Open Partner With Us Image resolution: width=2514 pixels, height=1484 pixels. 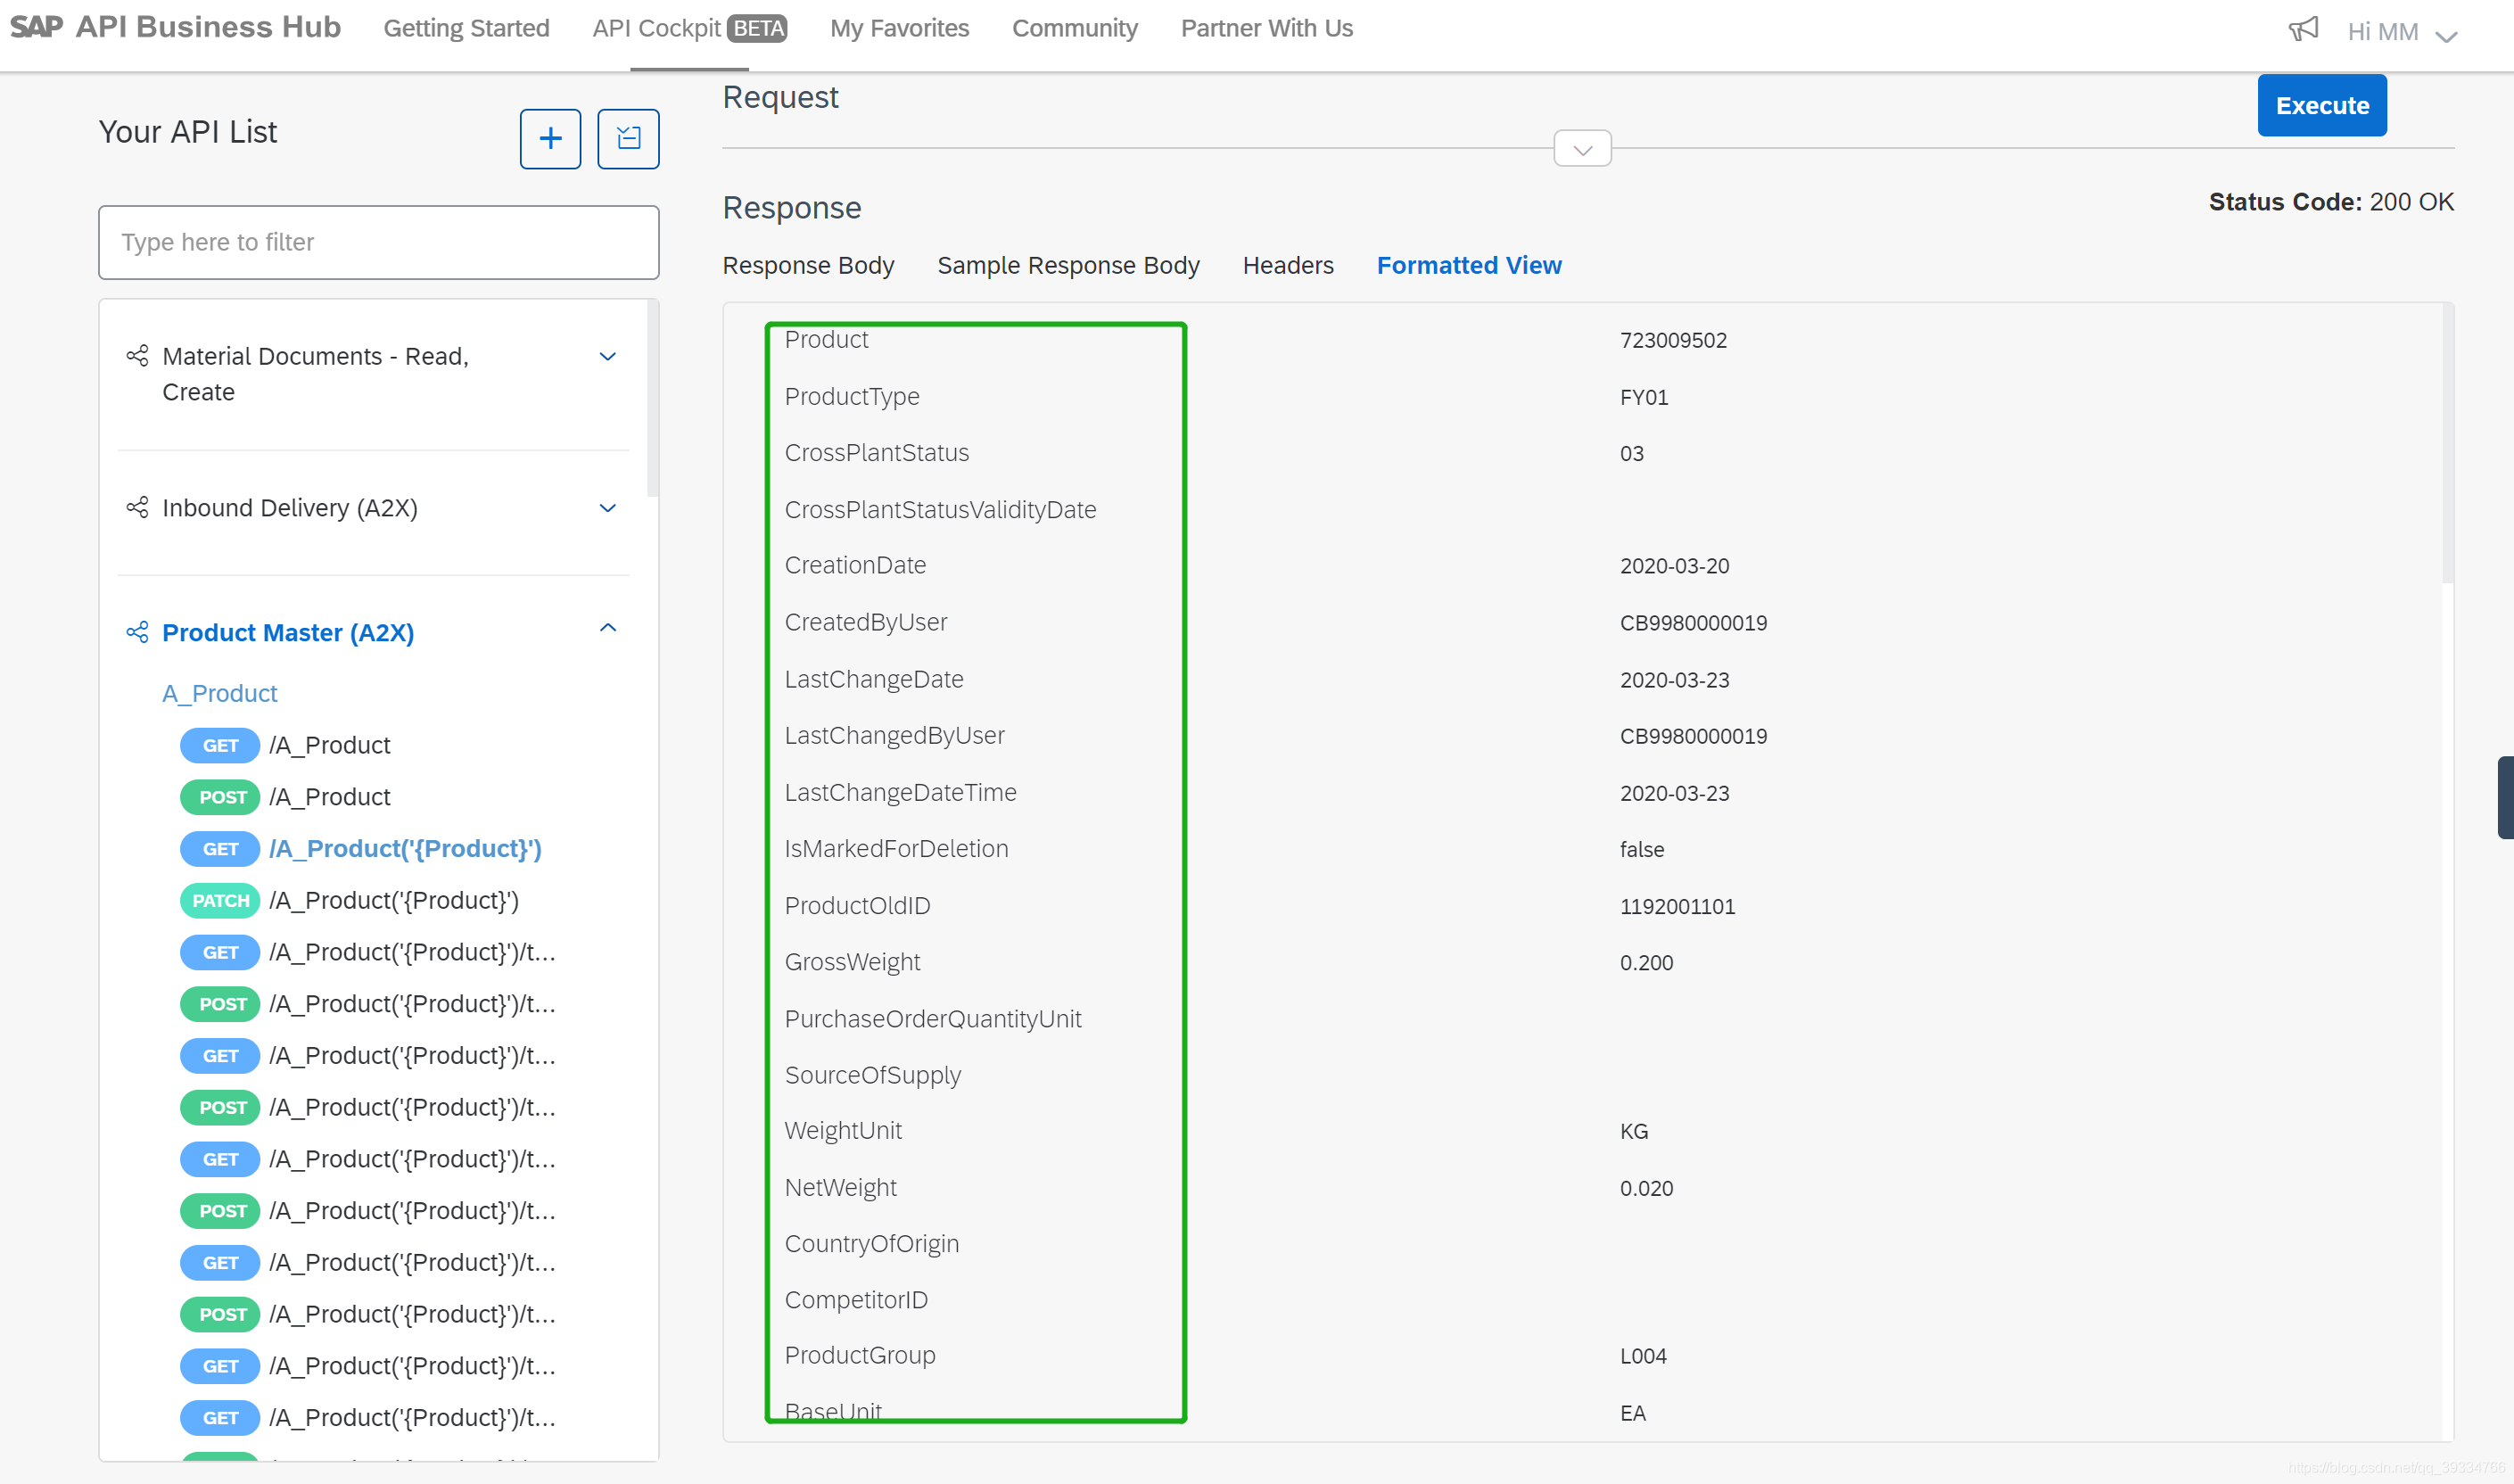click(1266, 28)
